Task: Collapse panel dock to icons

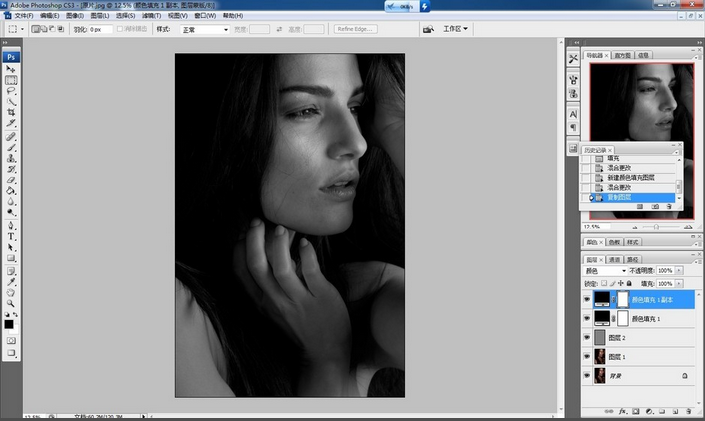Action: [x=699, y=42]
